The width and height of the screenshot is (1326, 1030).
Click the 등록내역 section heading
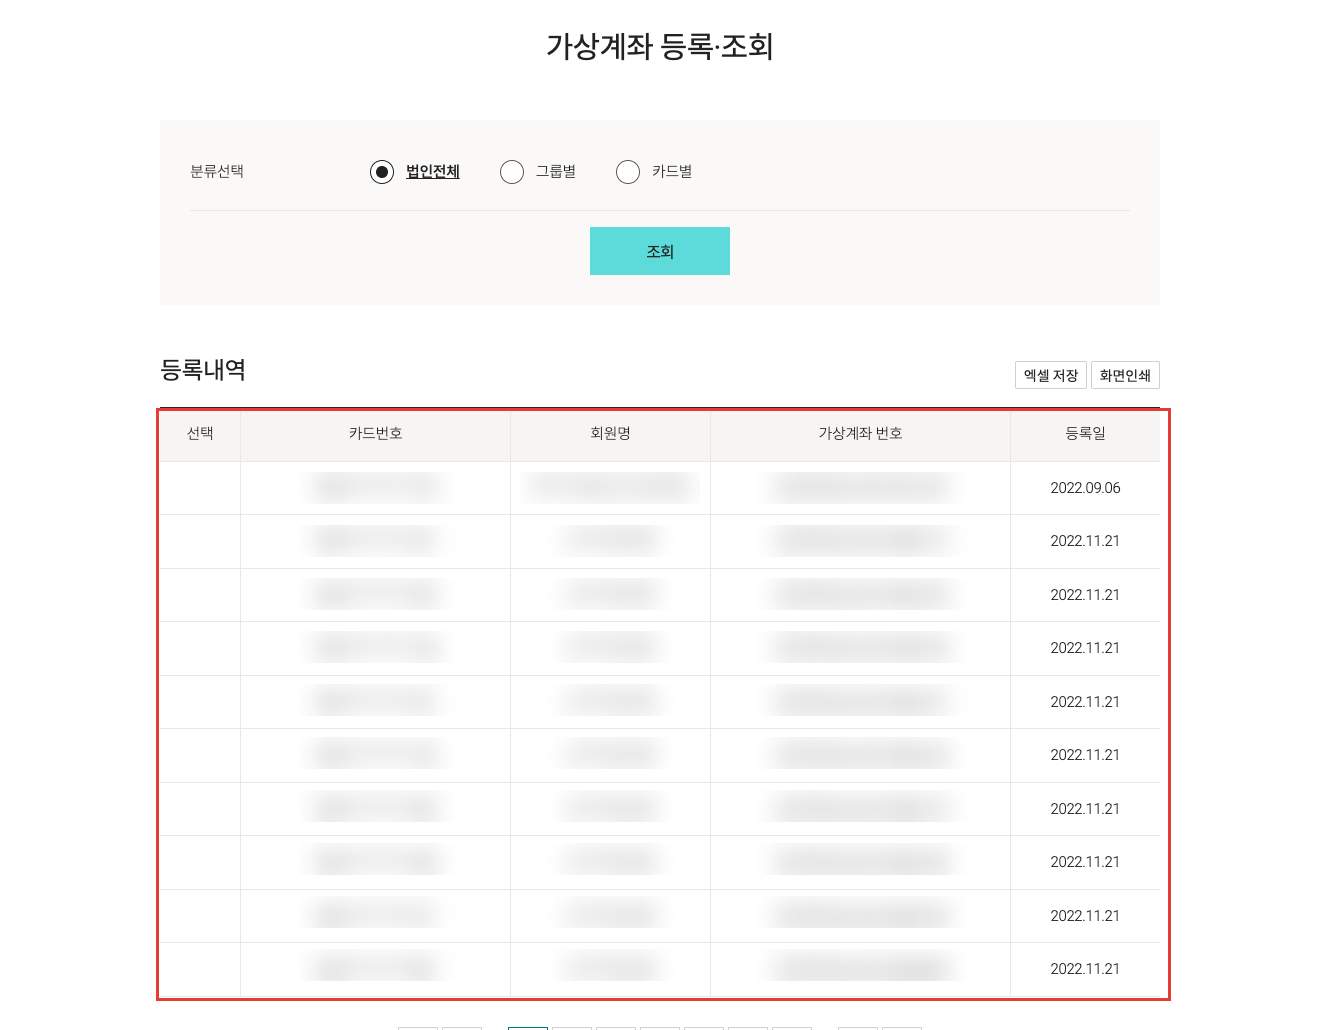tap(203, 370)
